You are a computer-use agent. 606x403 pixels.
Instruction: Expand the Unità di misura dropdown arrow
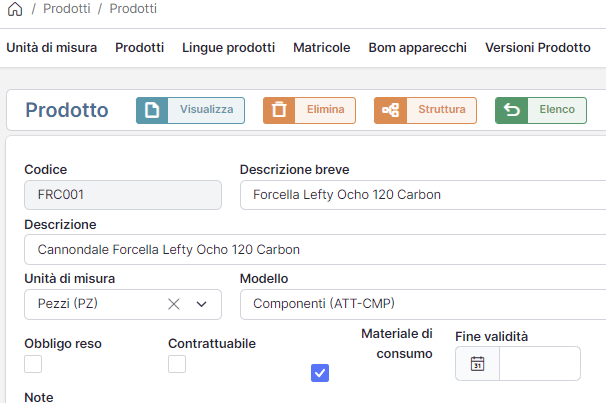coord(201,304)
